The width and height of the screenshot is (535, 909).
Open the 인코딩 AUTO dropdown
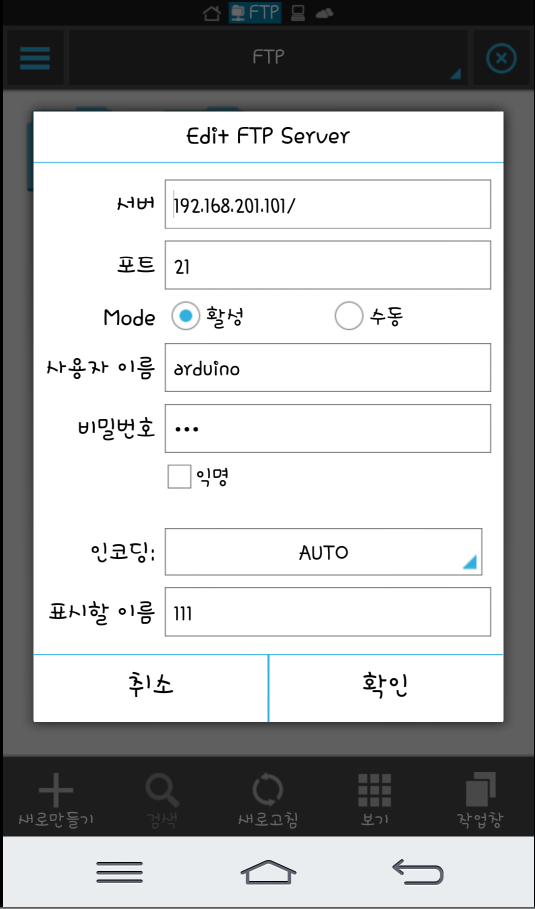click(x=323, y=552)
